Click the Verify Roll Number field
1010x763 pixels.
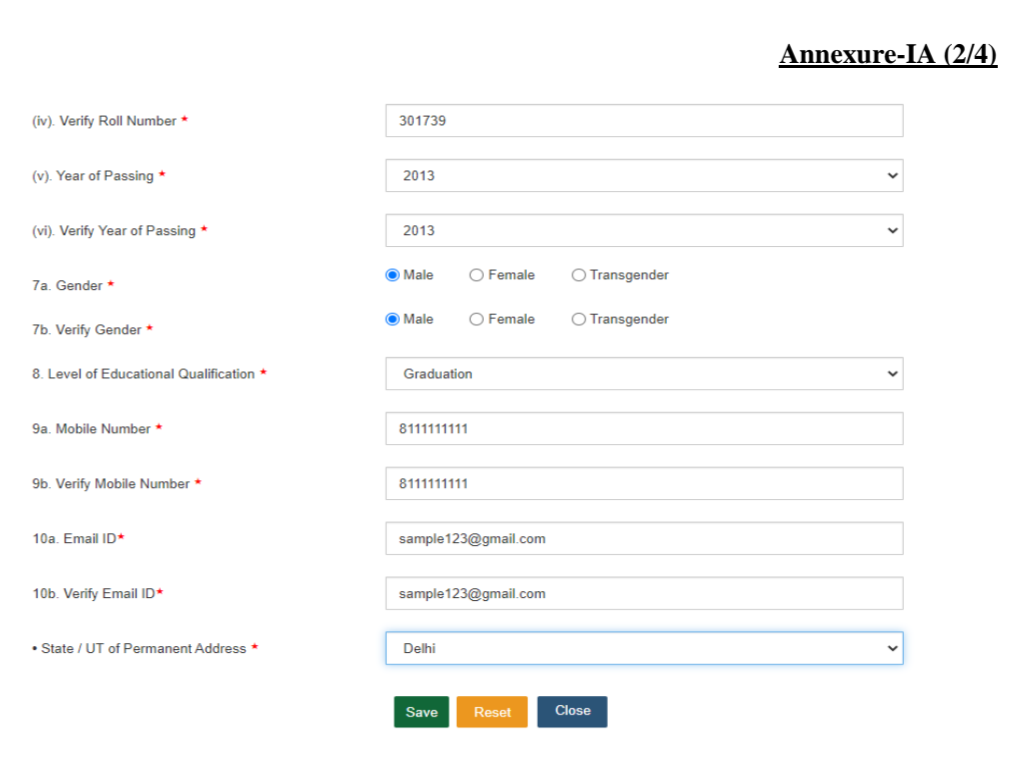pyautogui.click(x=644, y=121)
